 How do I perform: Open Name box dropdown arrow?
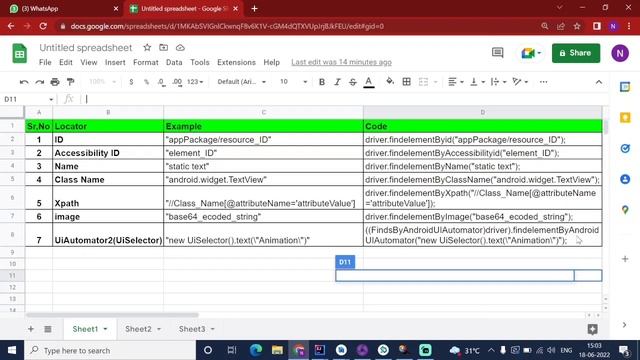51,99
